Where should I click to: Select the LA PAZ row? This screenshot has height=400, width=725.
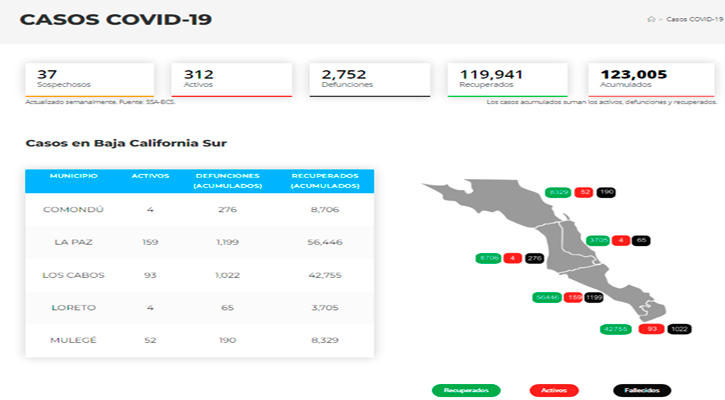tap(200, 242)
